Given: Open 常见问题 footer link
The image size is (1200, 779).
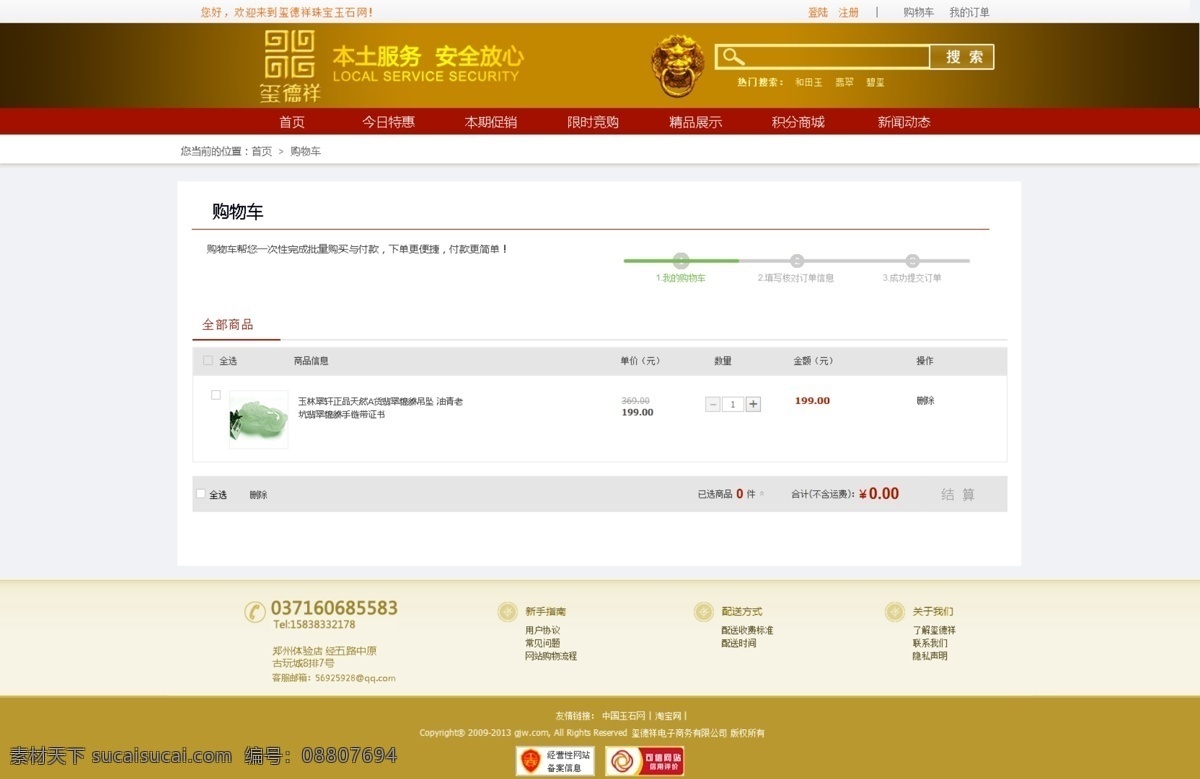Looking at the screenshot, I should (x=542, y=643).
